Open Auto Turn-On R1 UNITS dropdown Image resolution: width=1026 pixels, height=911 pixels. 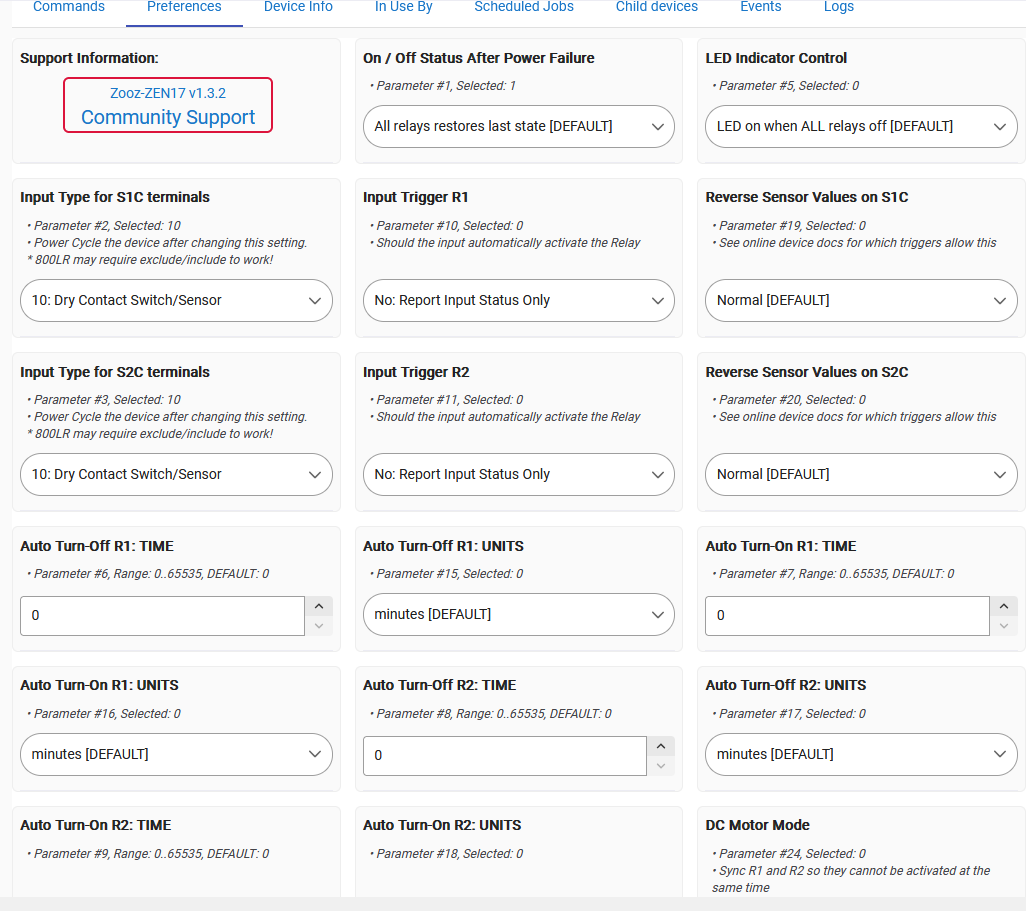[176, 755]
